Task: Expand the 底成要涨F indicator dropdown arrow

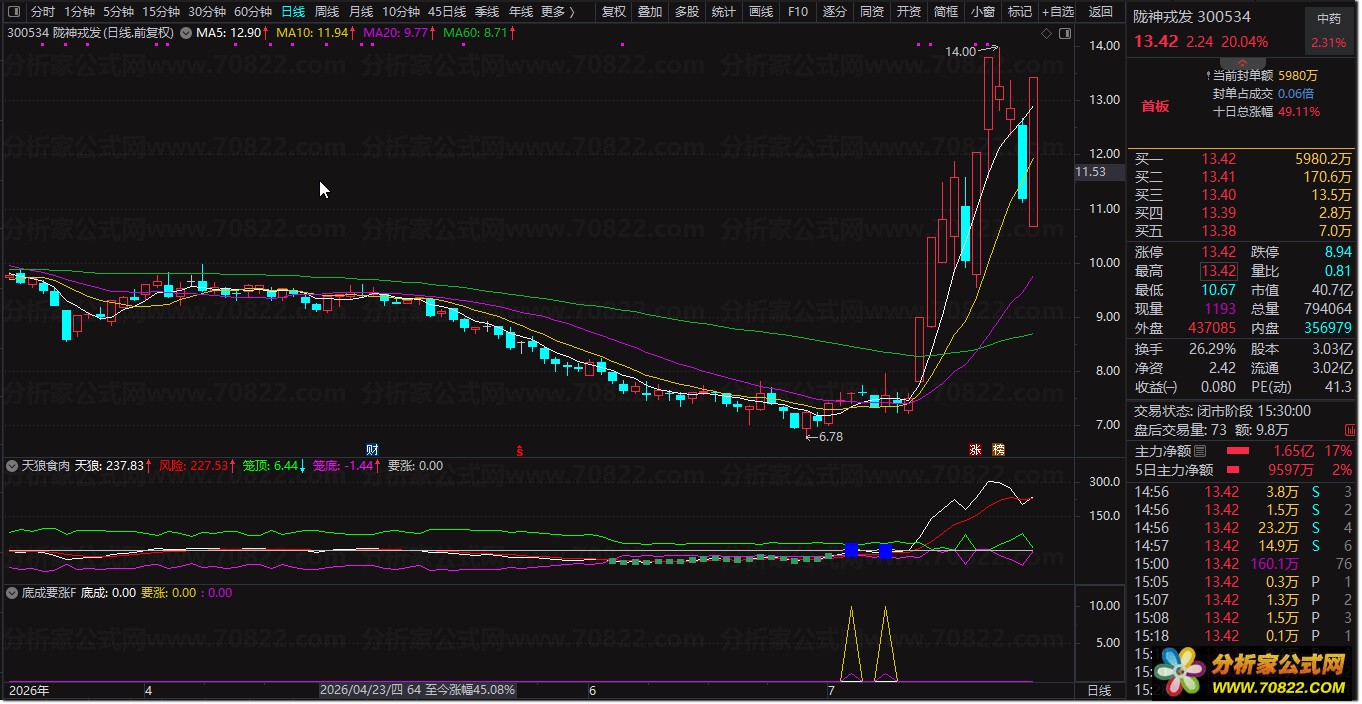Action: 14,593
